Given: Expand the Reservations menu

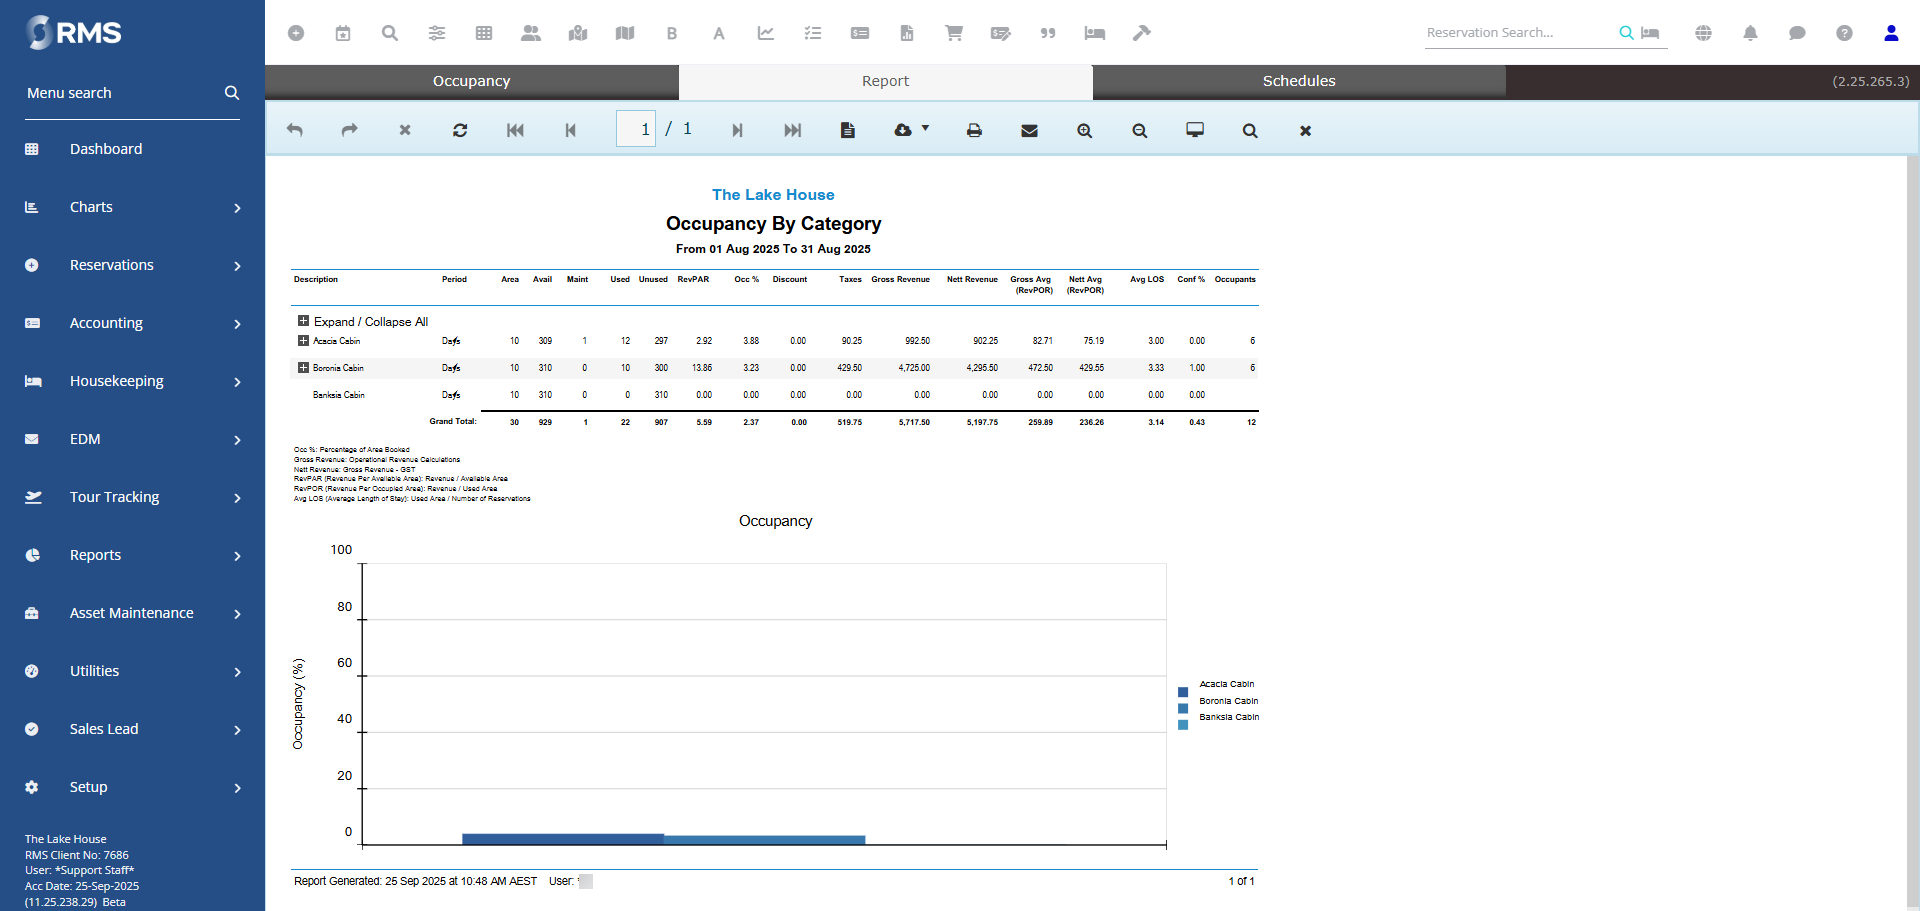Looking at the screenshot, I should (132, 265).
